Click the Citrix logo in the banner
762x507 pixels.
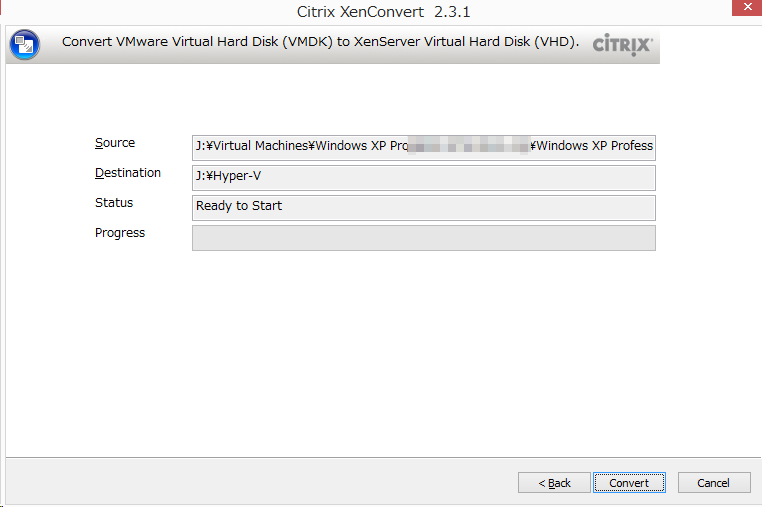click(x=623, y=45)
